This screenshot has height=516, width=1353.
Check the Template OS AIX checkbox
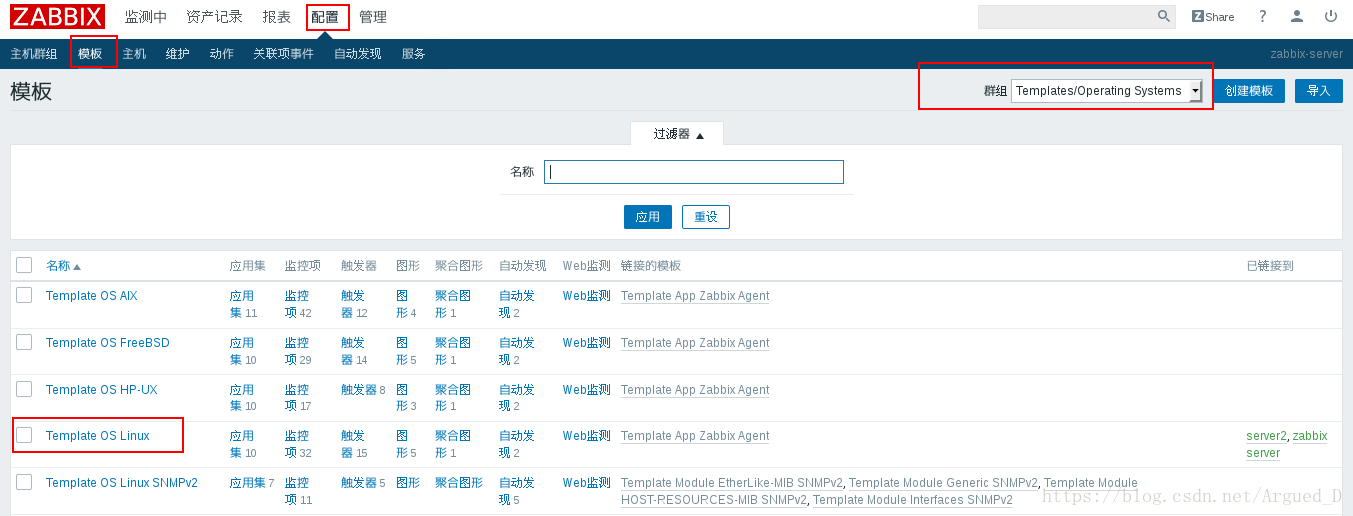click(x=24, y=295)
